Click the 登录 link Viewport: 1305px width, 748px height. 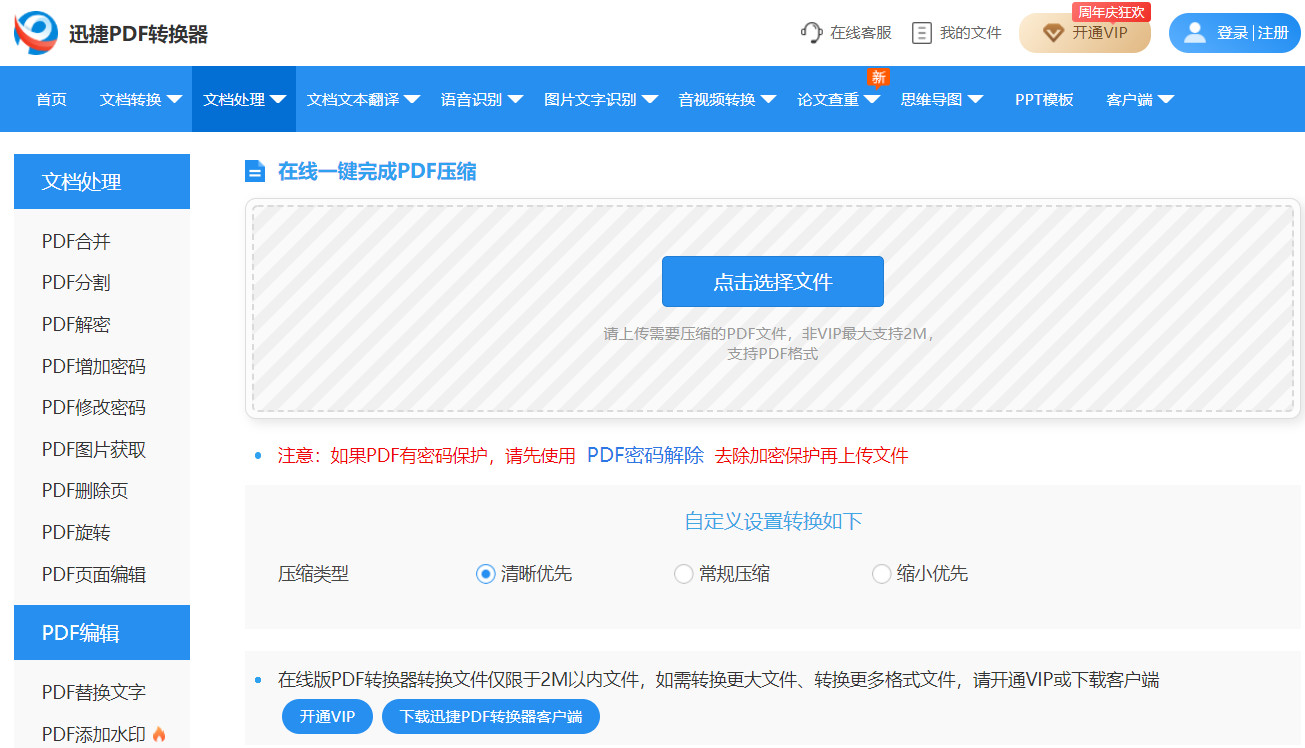pyautogui.click(x=1232, y=33)
